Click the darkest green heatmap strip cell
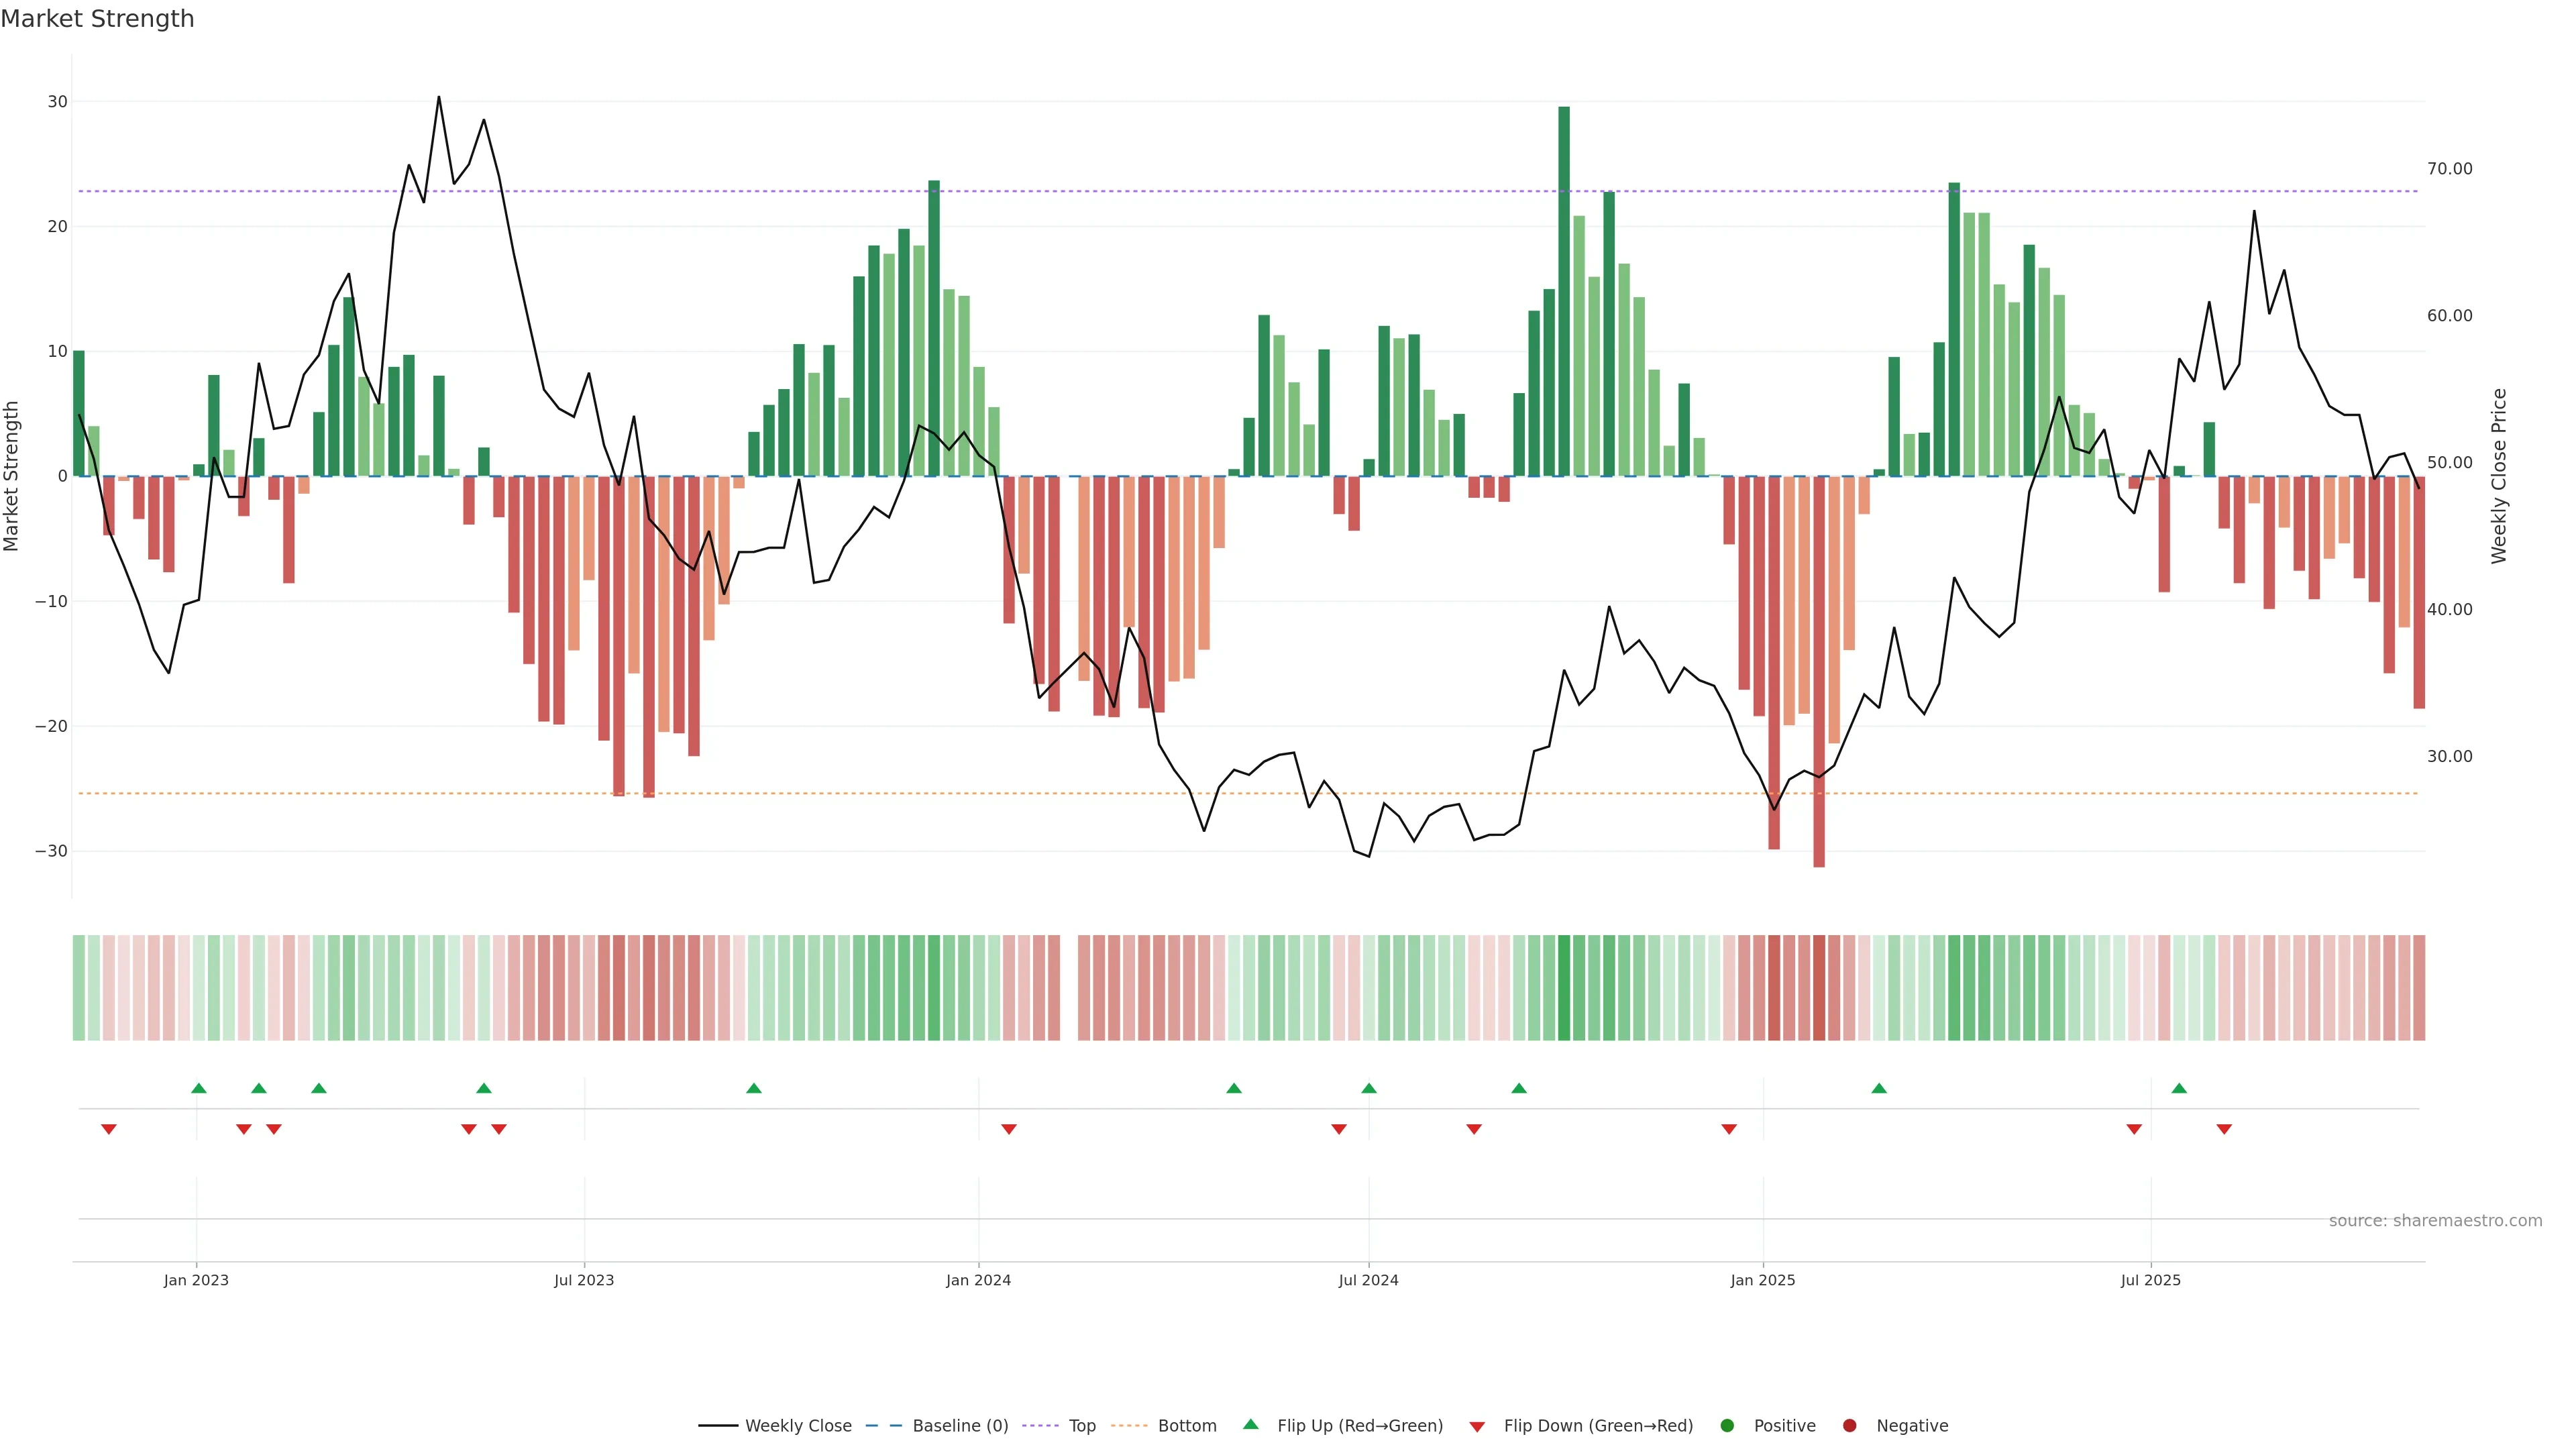 1564,988
